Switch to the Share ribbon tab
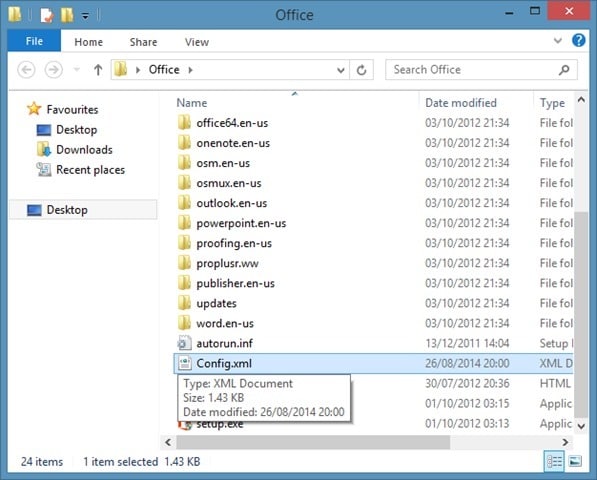The height and width of the screenshot is (480, 597). click(x=143, y=42)
